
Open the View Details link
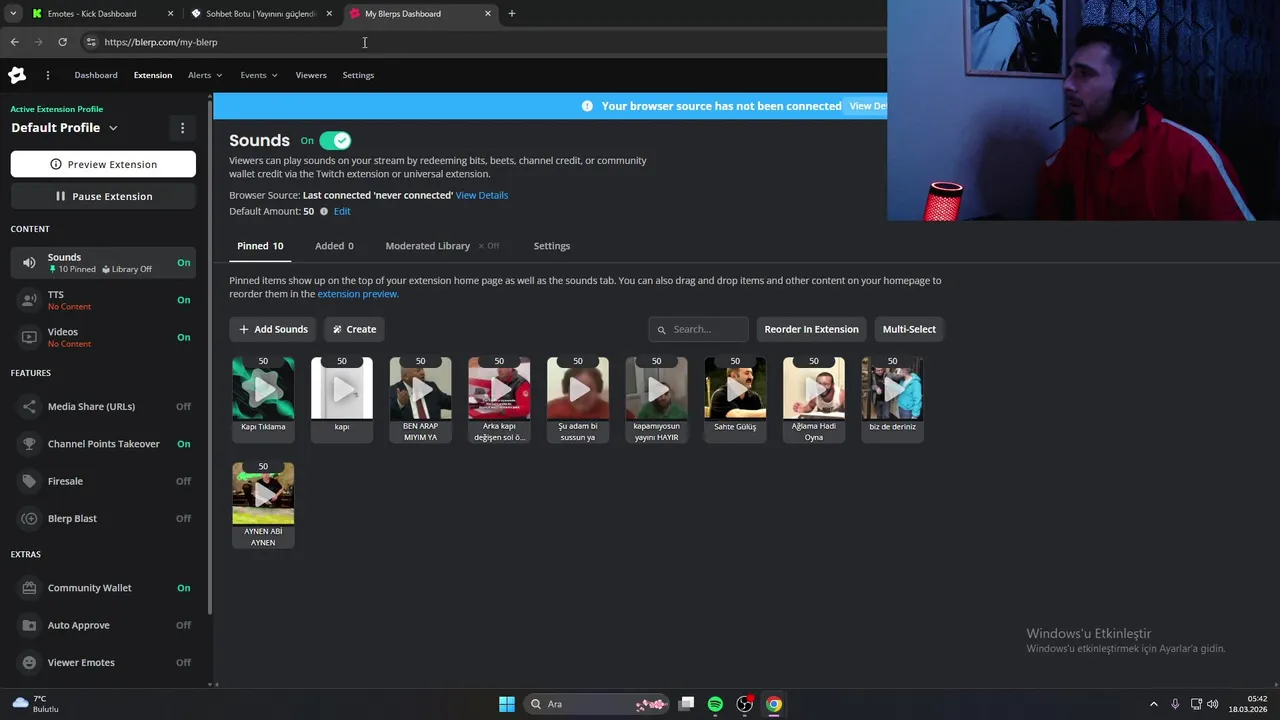(482, 195)
